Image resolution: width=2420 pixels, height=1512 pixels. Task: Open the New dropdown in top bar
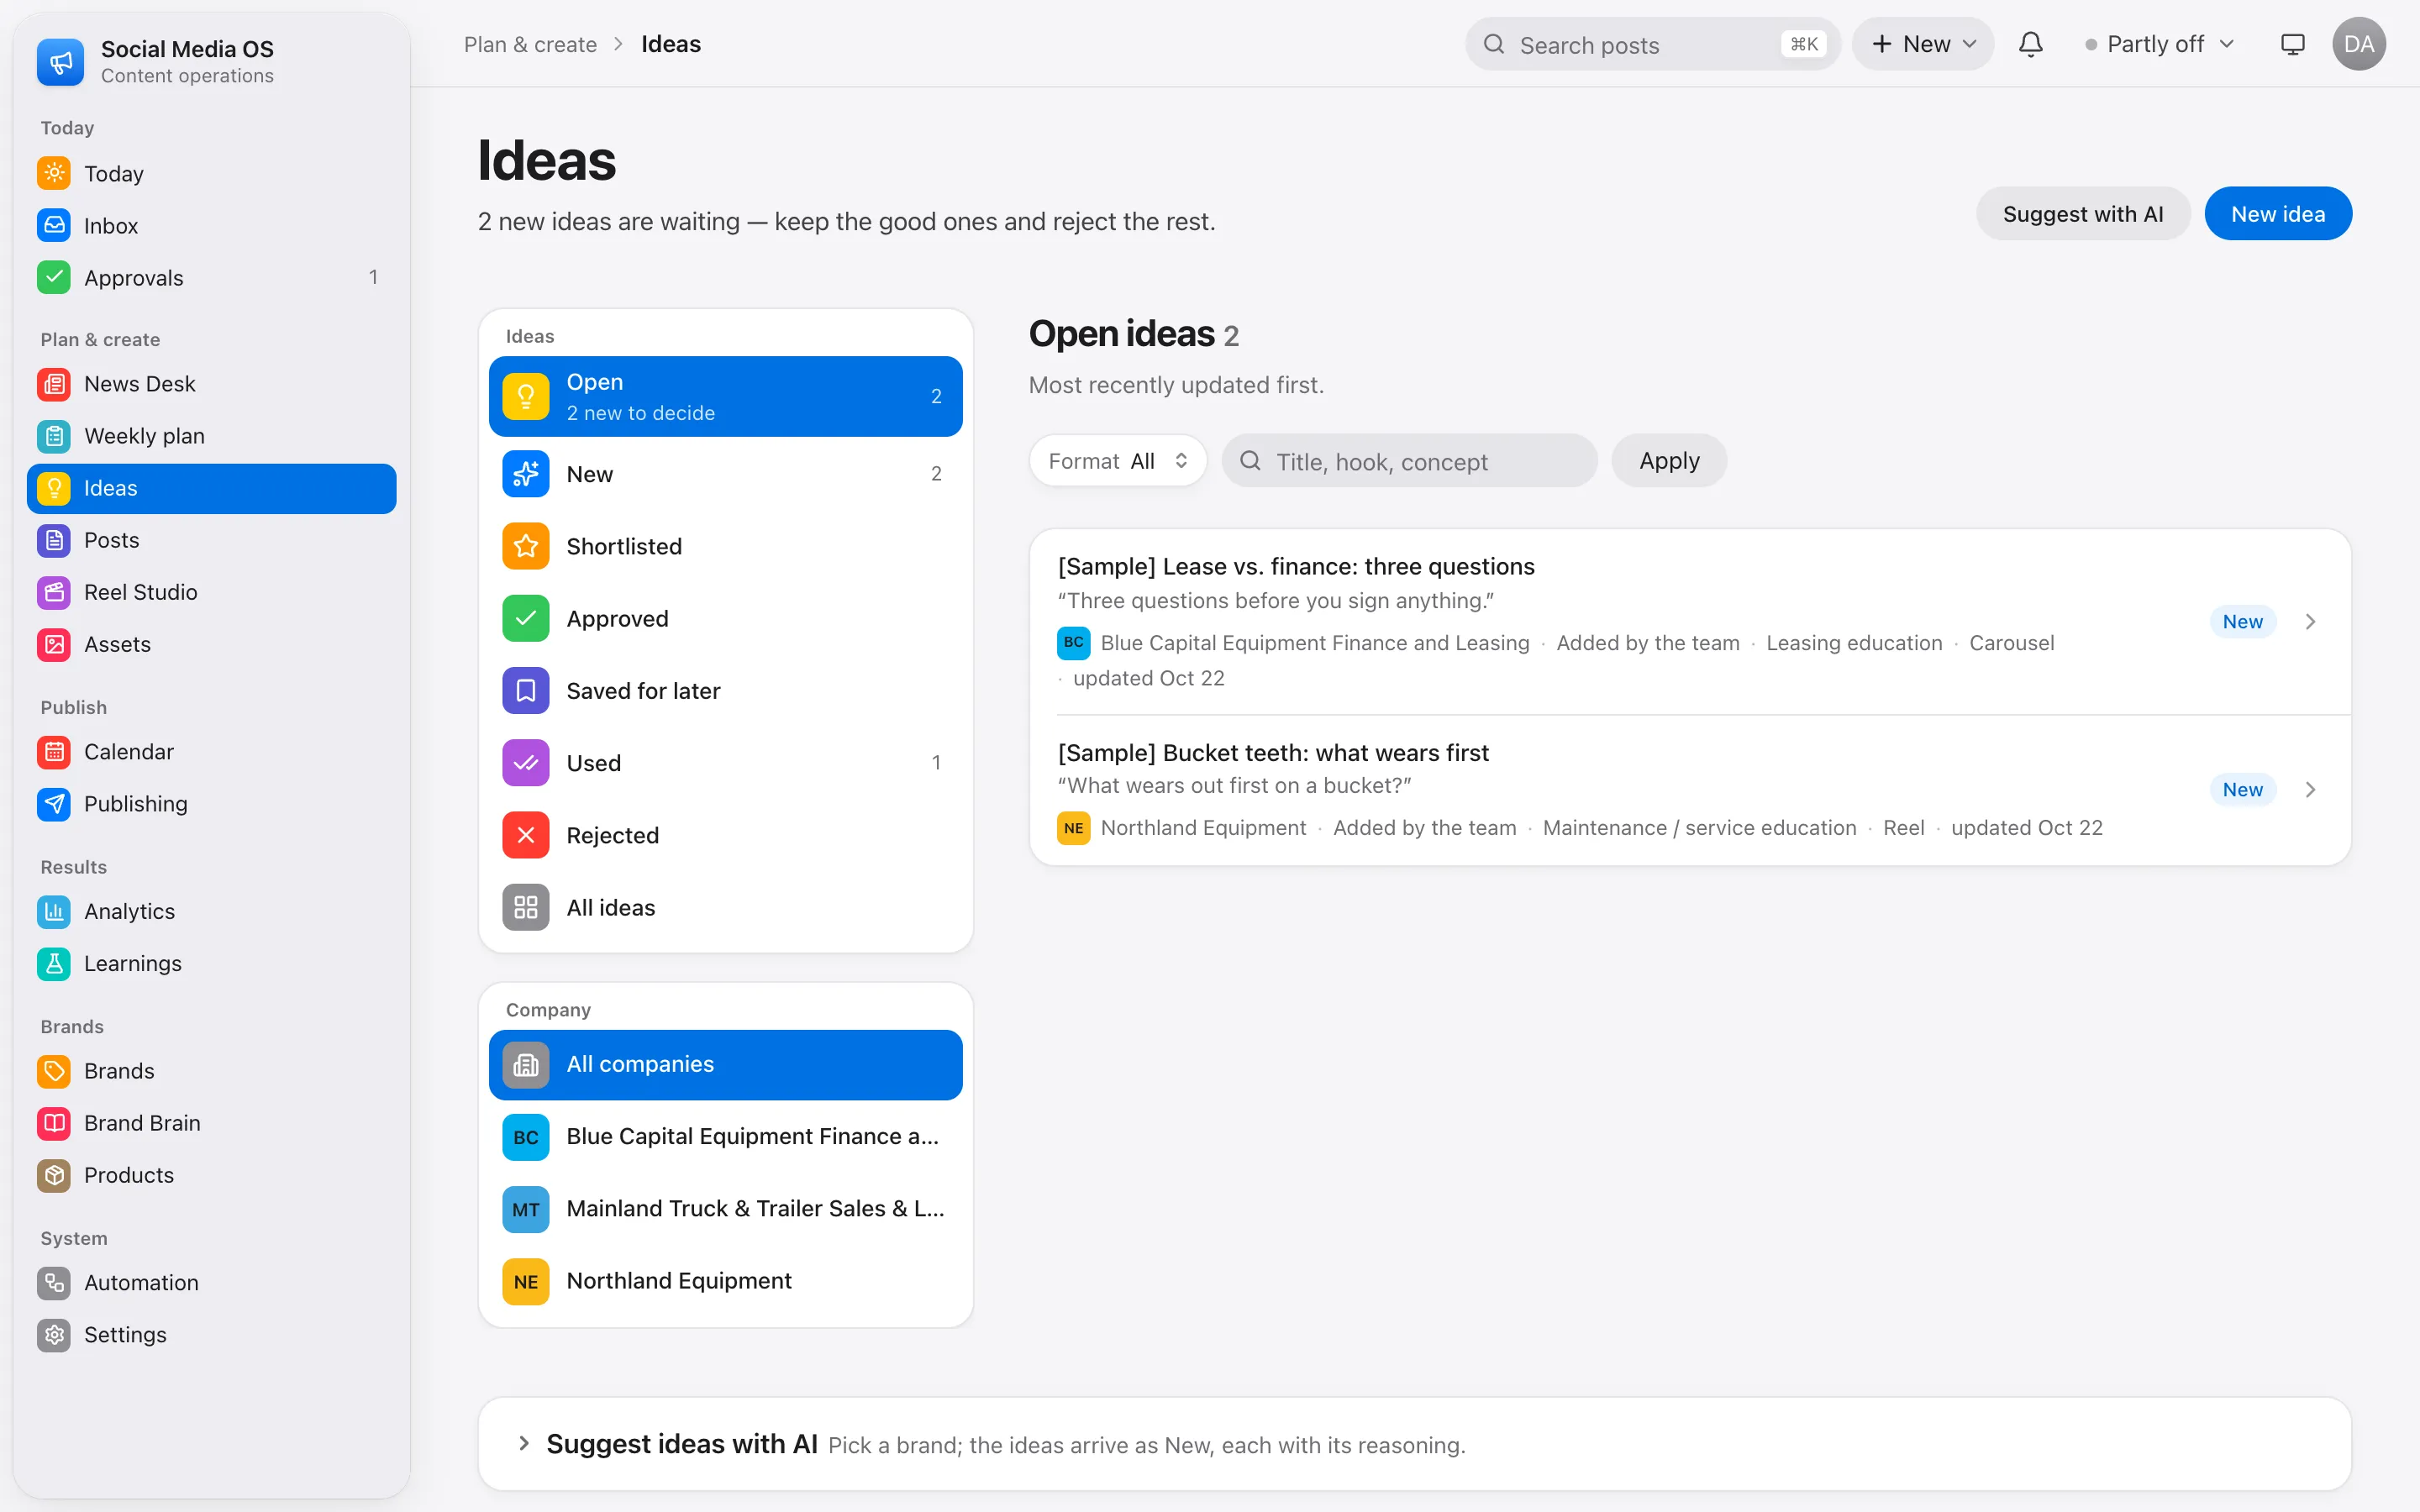click(1922, 44)
